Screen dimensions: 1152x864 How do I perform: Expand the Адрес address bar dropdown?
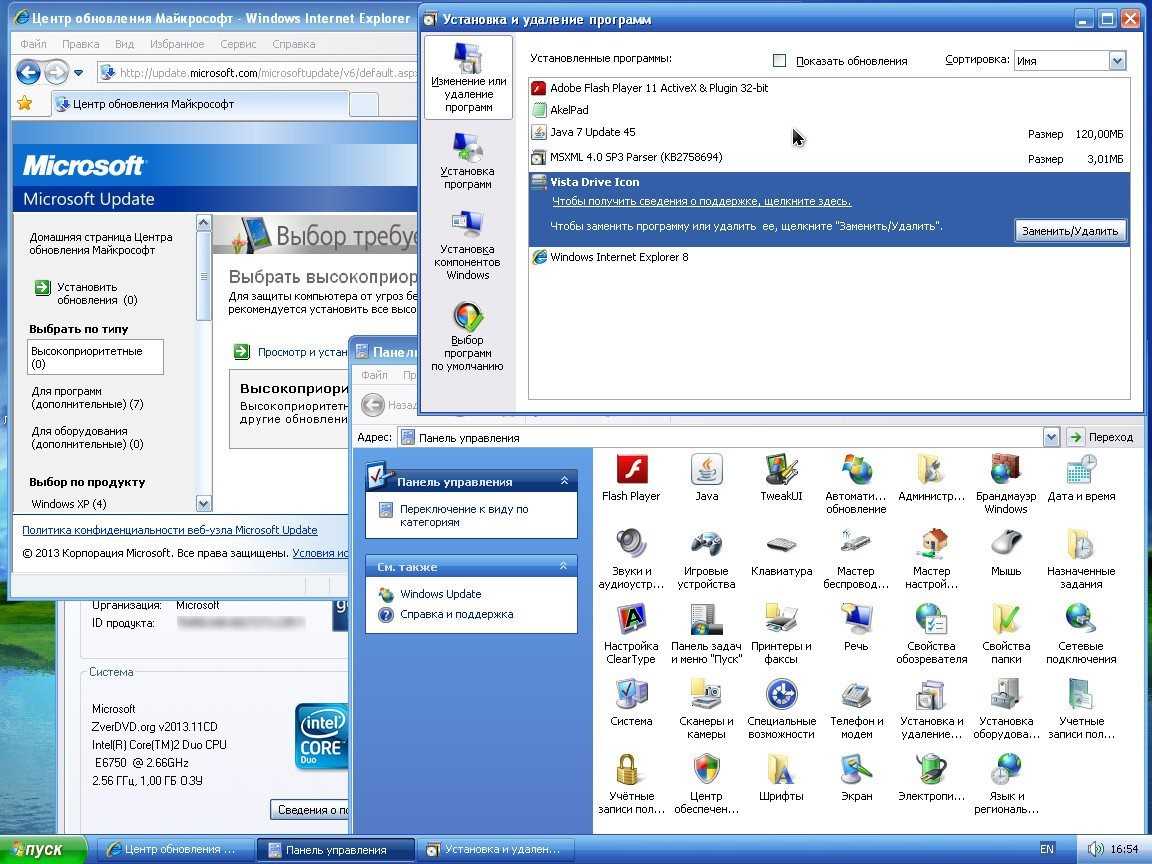[1050, 437]
